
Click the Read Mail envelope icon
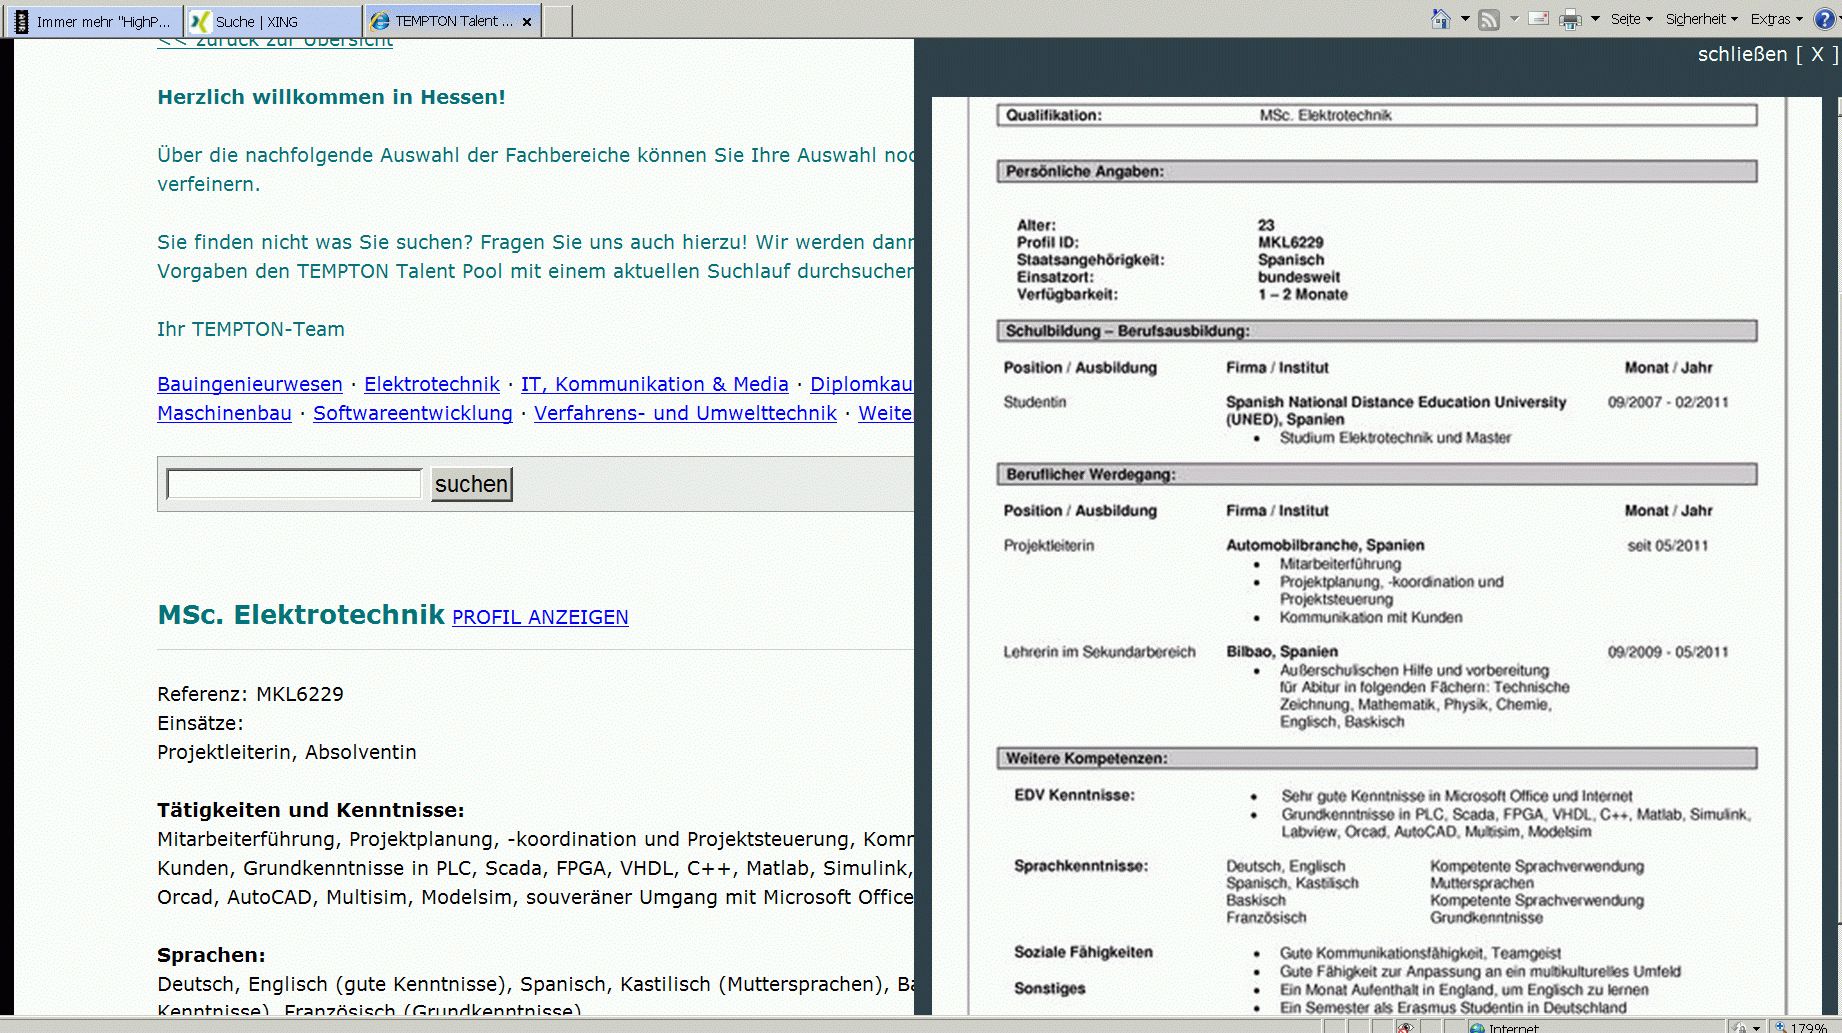pyautogui.click(x=1539, y=19)
